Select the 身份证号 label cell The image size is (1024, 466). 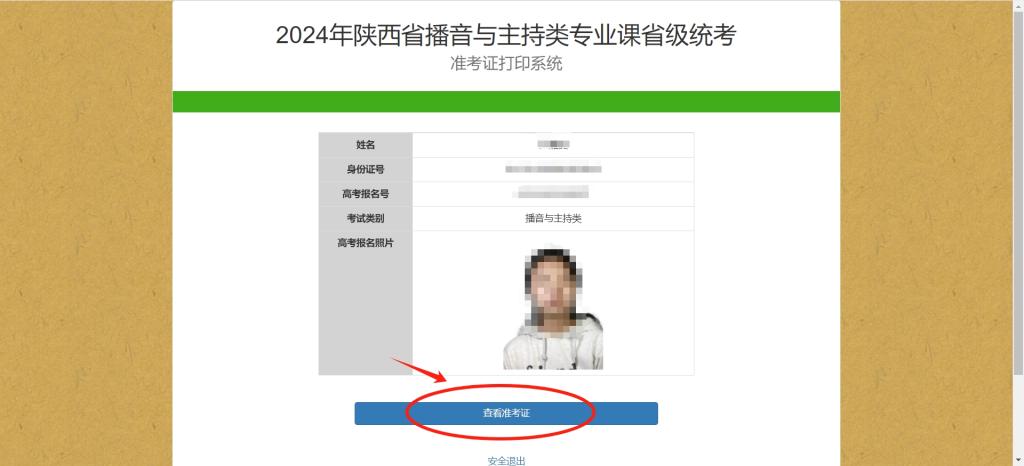[366, 170]
